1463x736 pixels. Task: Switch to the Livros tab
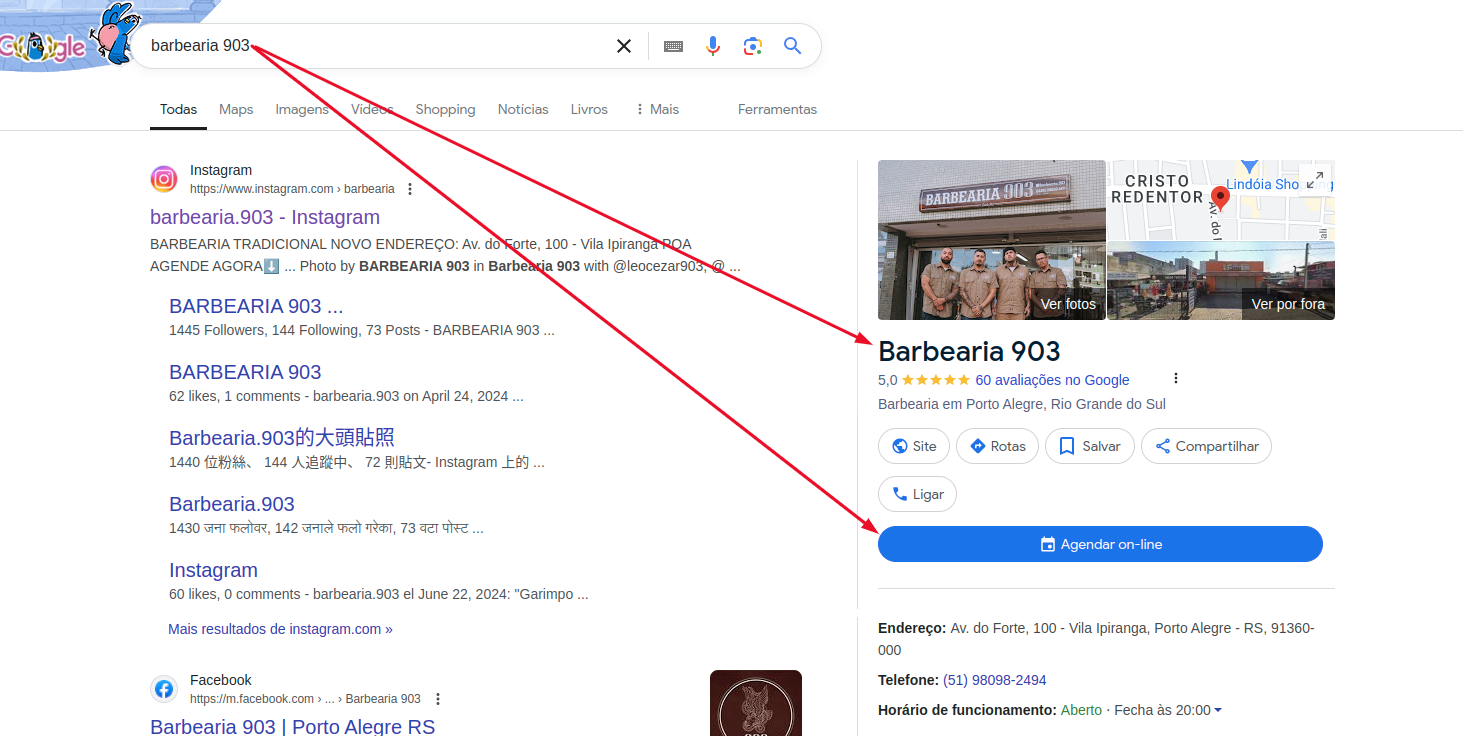[x=589, y=109]
